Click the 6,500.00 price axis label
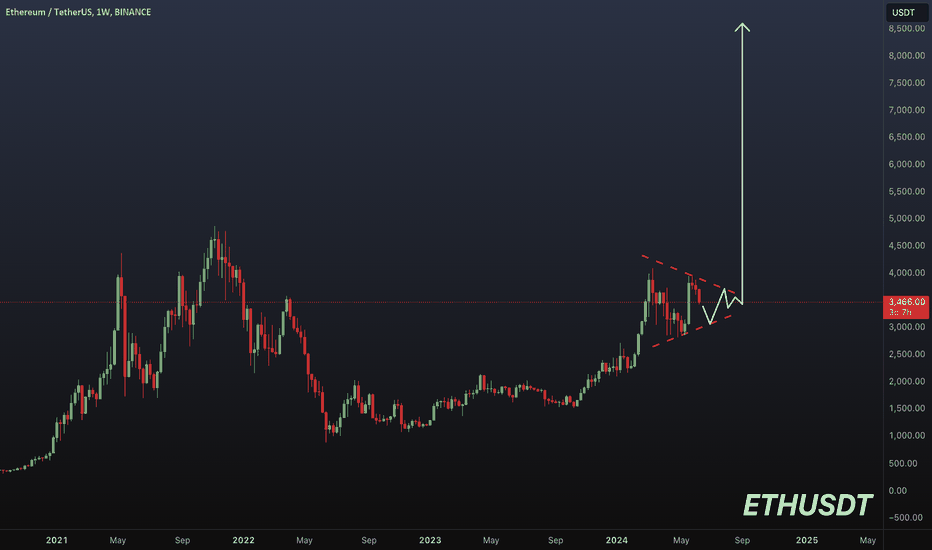932x550 pixels. (x=906, y=137)
